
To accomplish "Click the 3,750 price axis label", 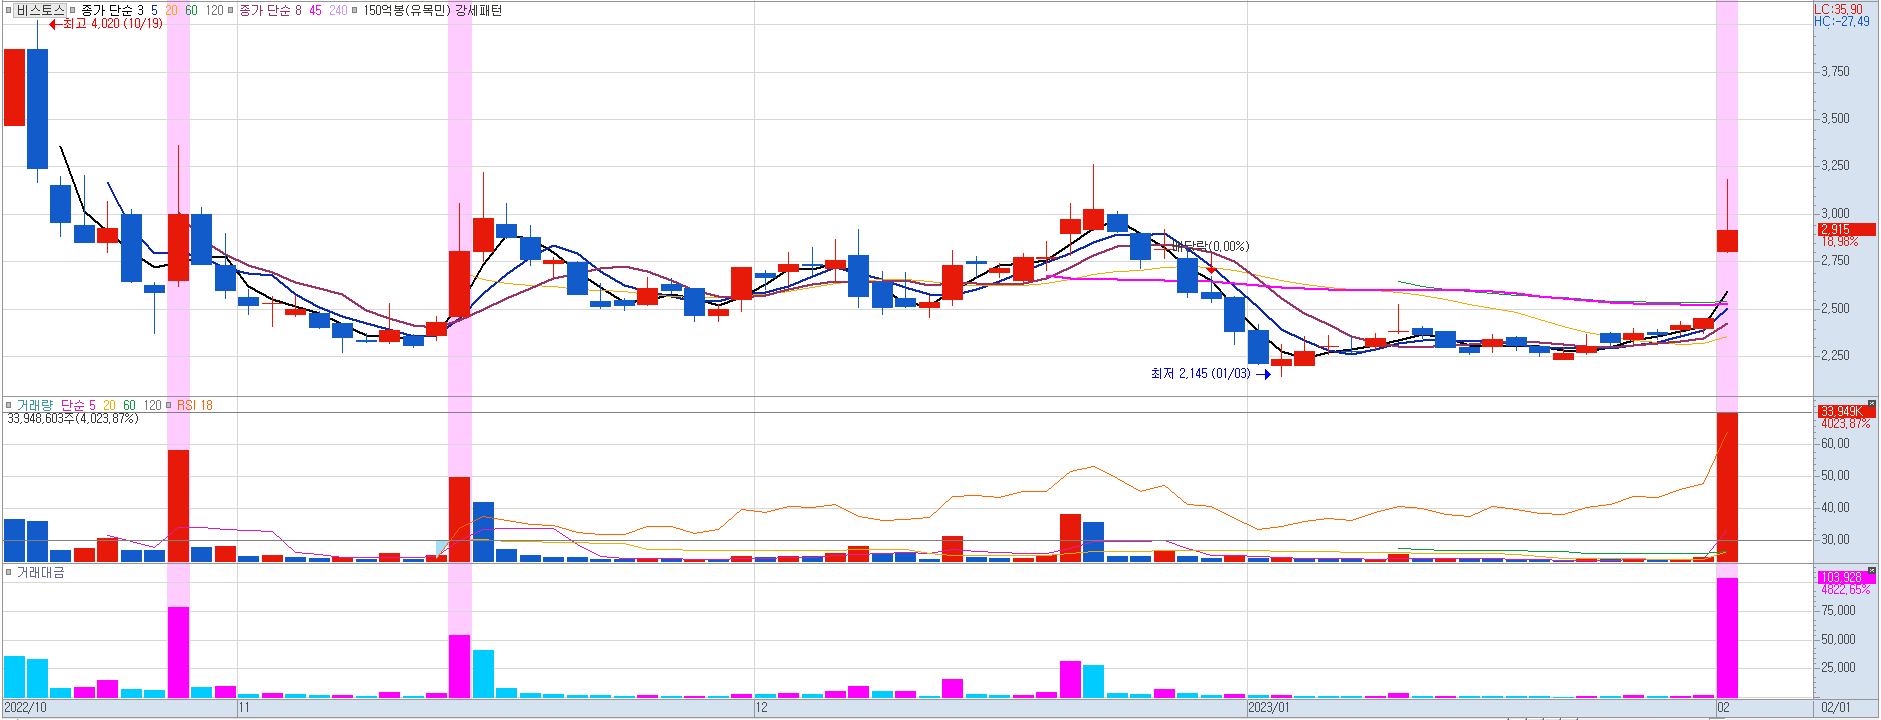I will coord(1835,71).
